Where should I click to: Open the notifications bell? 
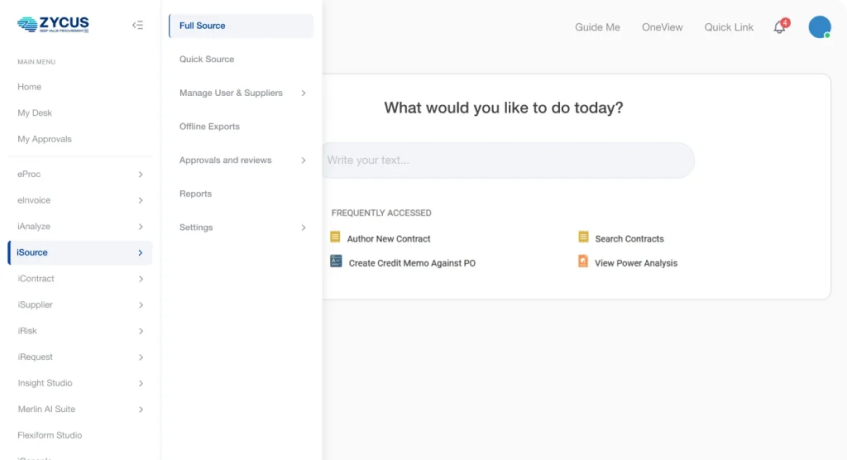(x=780, y=27)
